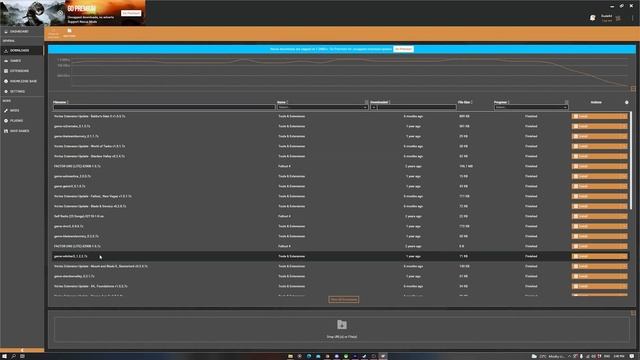The width and height of the screenshot is (640, 360).
Task: Open the Progress filter dropdown
Action: pyautogui.click(x=531, y=107)
